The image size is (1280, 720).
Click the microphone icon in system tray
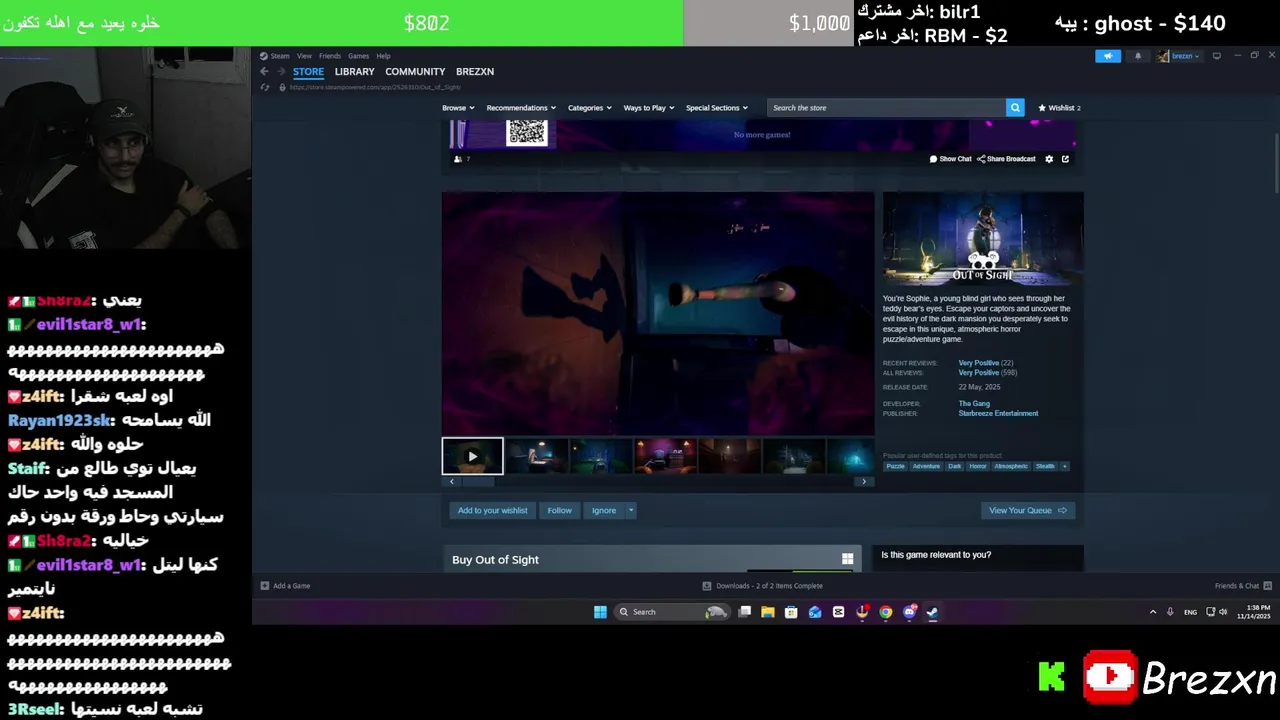[x=1170, y=612]
